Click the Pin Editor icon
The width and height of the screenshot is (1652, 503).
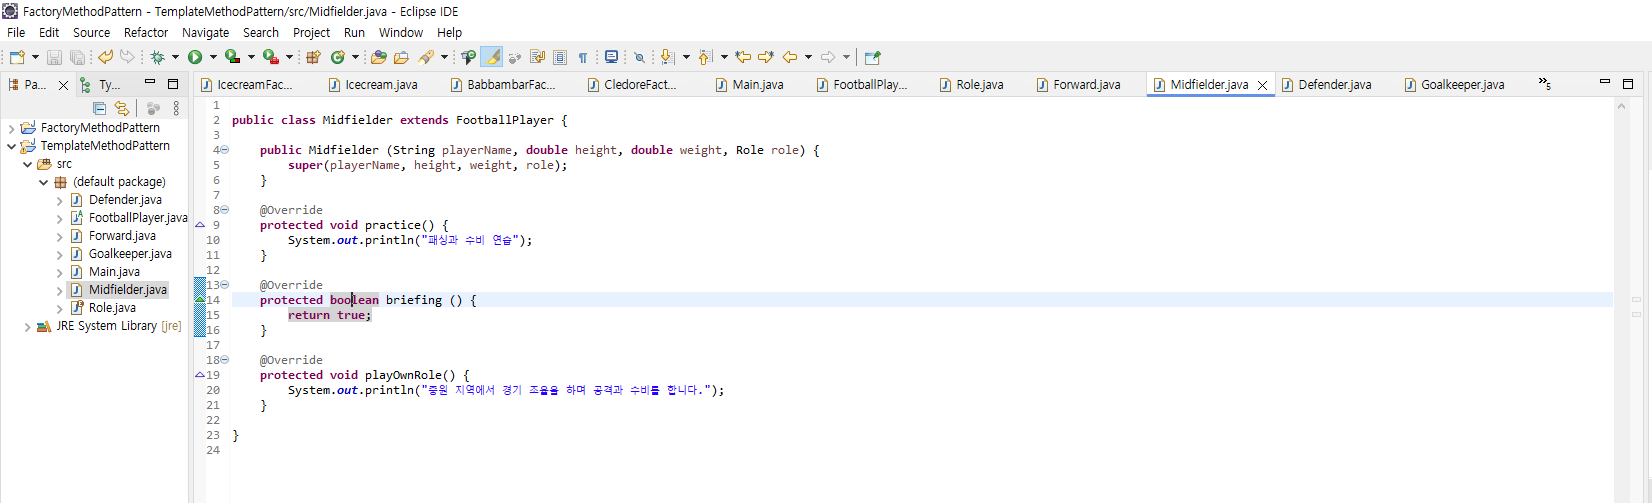coord(872,57)
